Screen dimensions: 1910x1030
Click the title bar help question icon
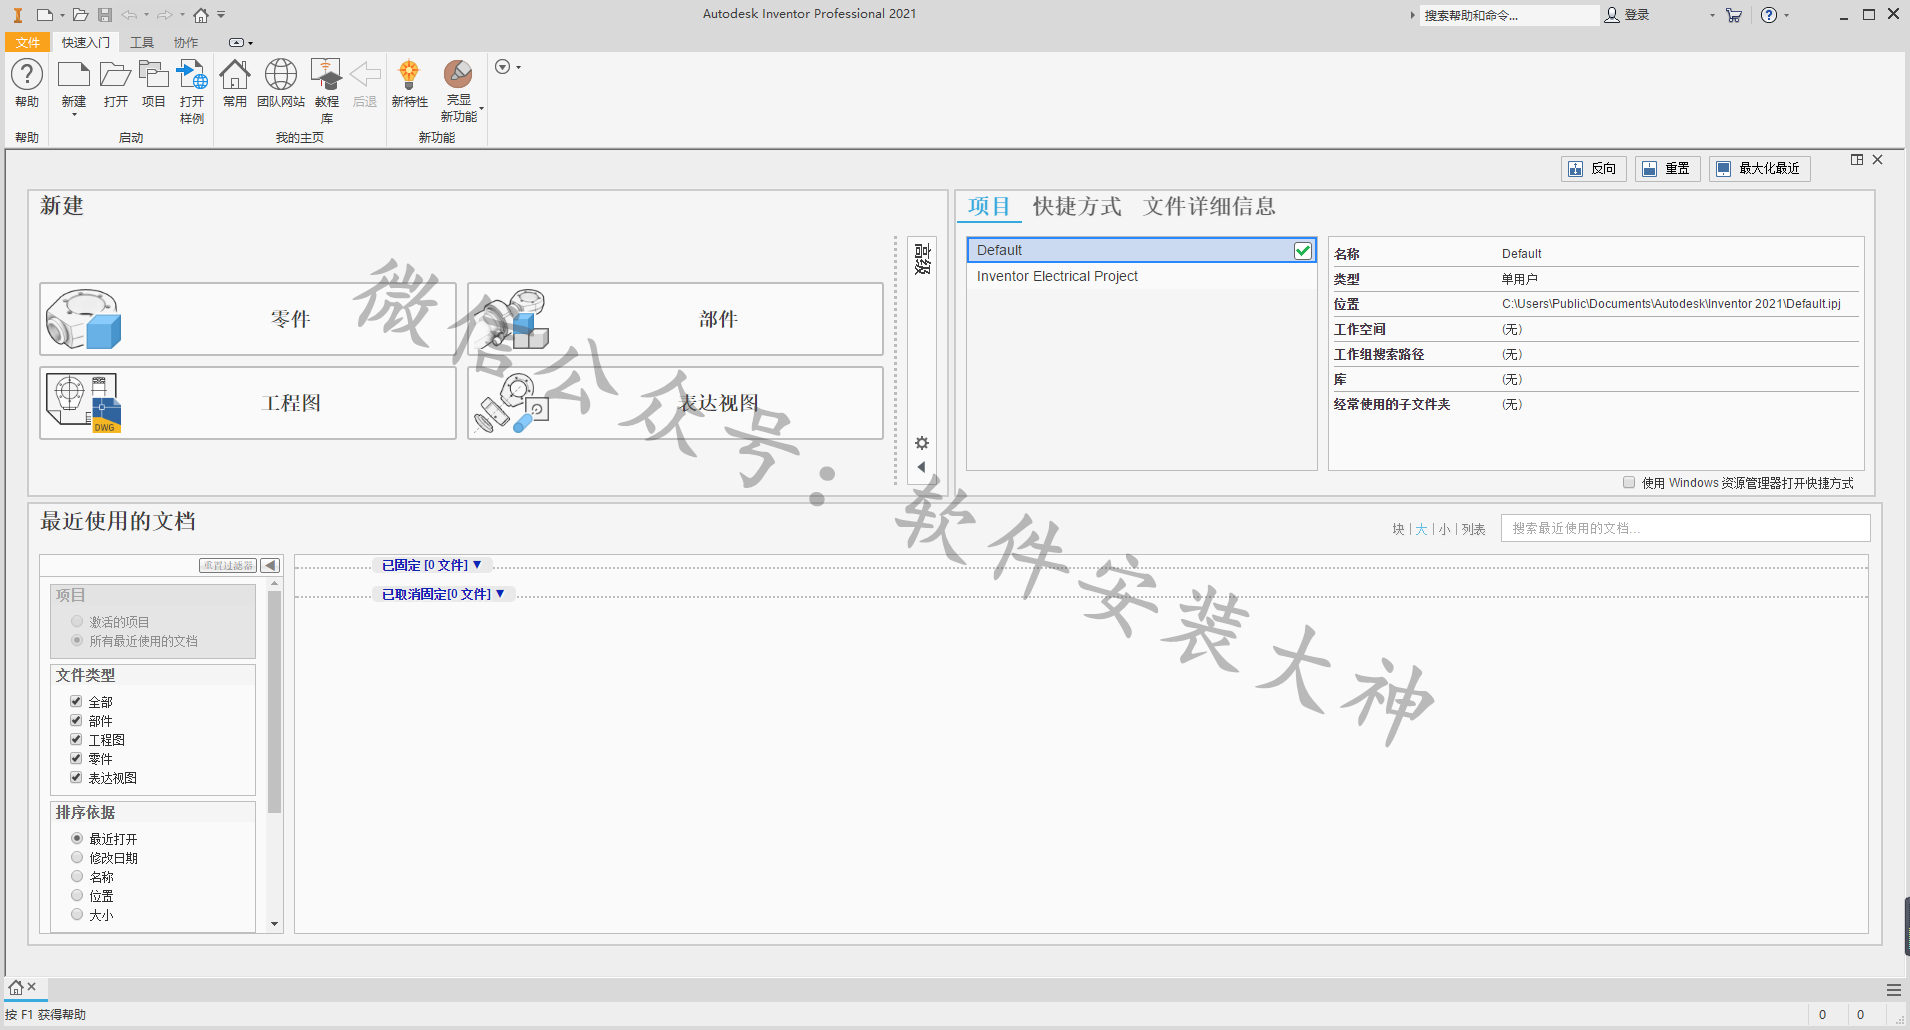(x=1769, y=15)
